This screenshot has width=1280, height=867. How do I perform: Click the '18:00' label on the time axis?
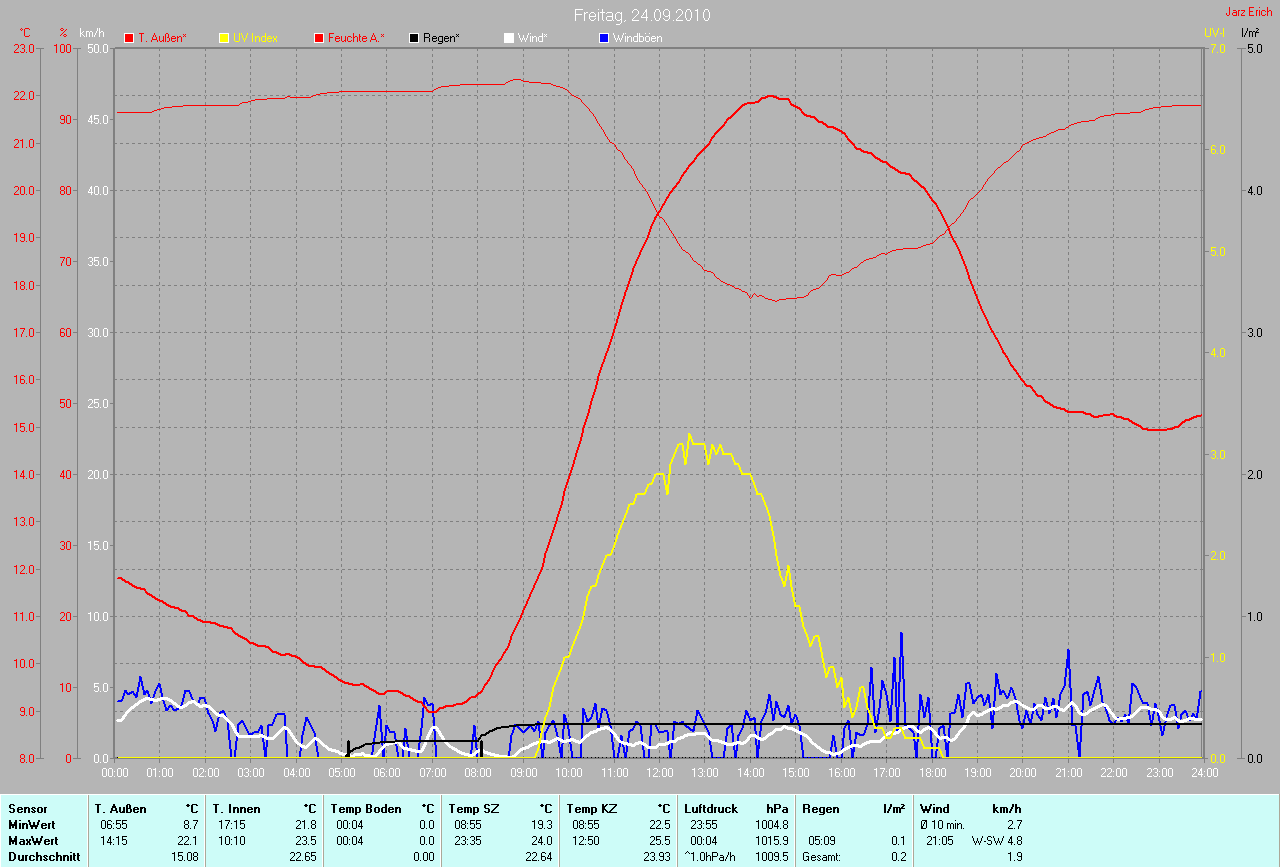point(932,773)
